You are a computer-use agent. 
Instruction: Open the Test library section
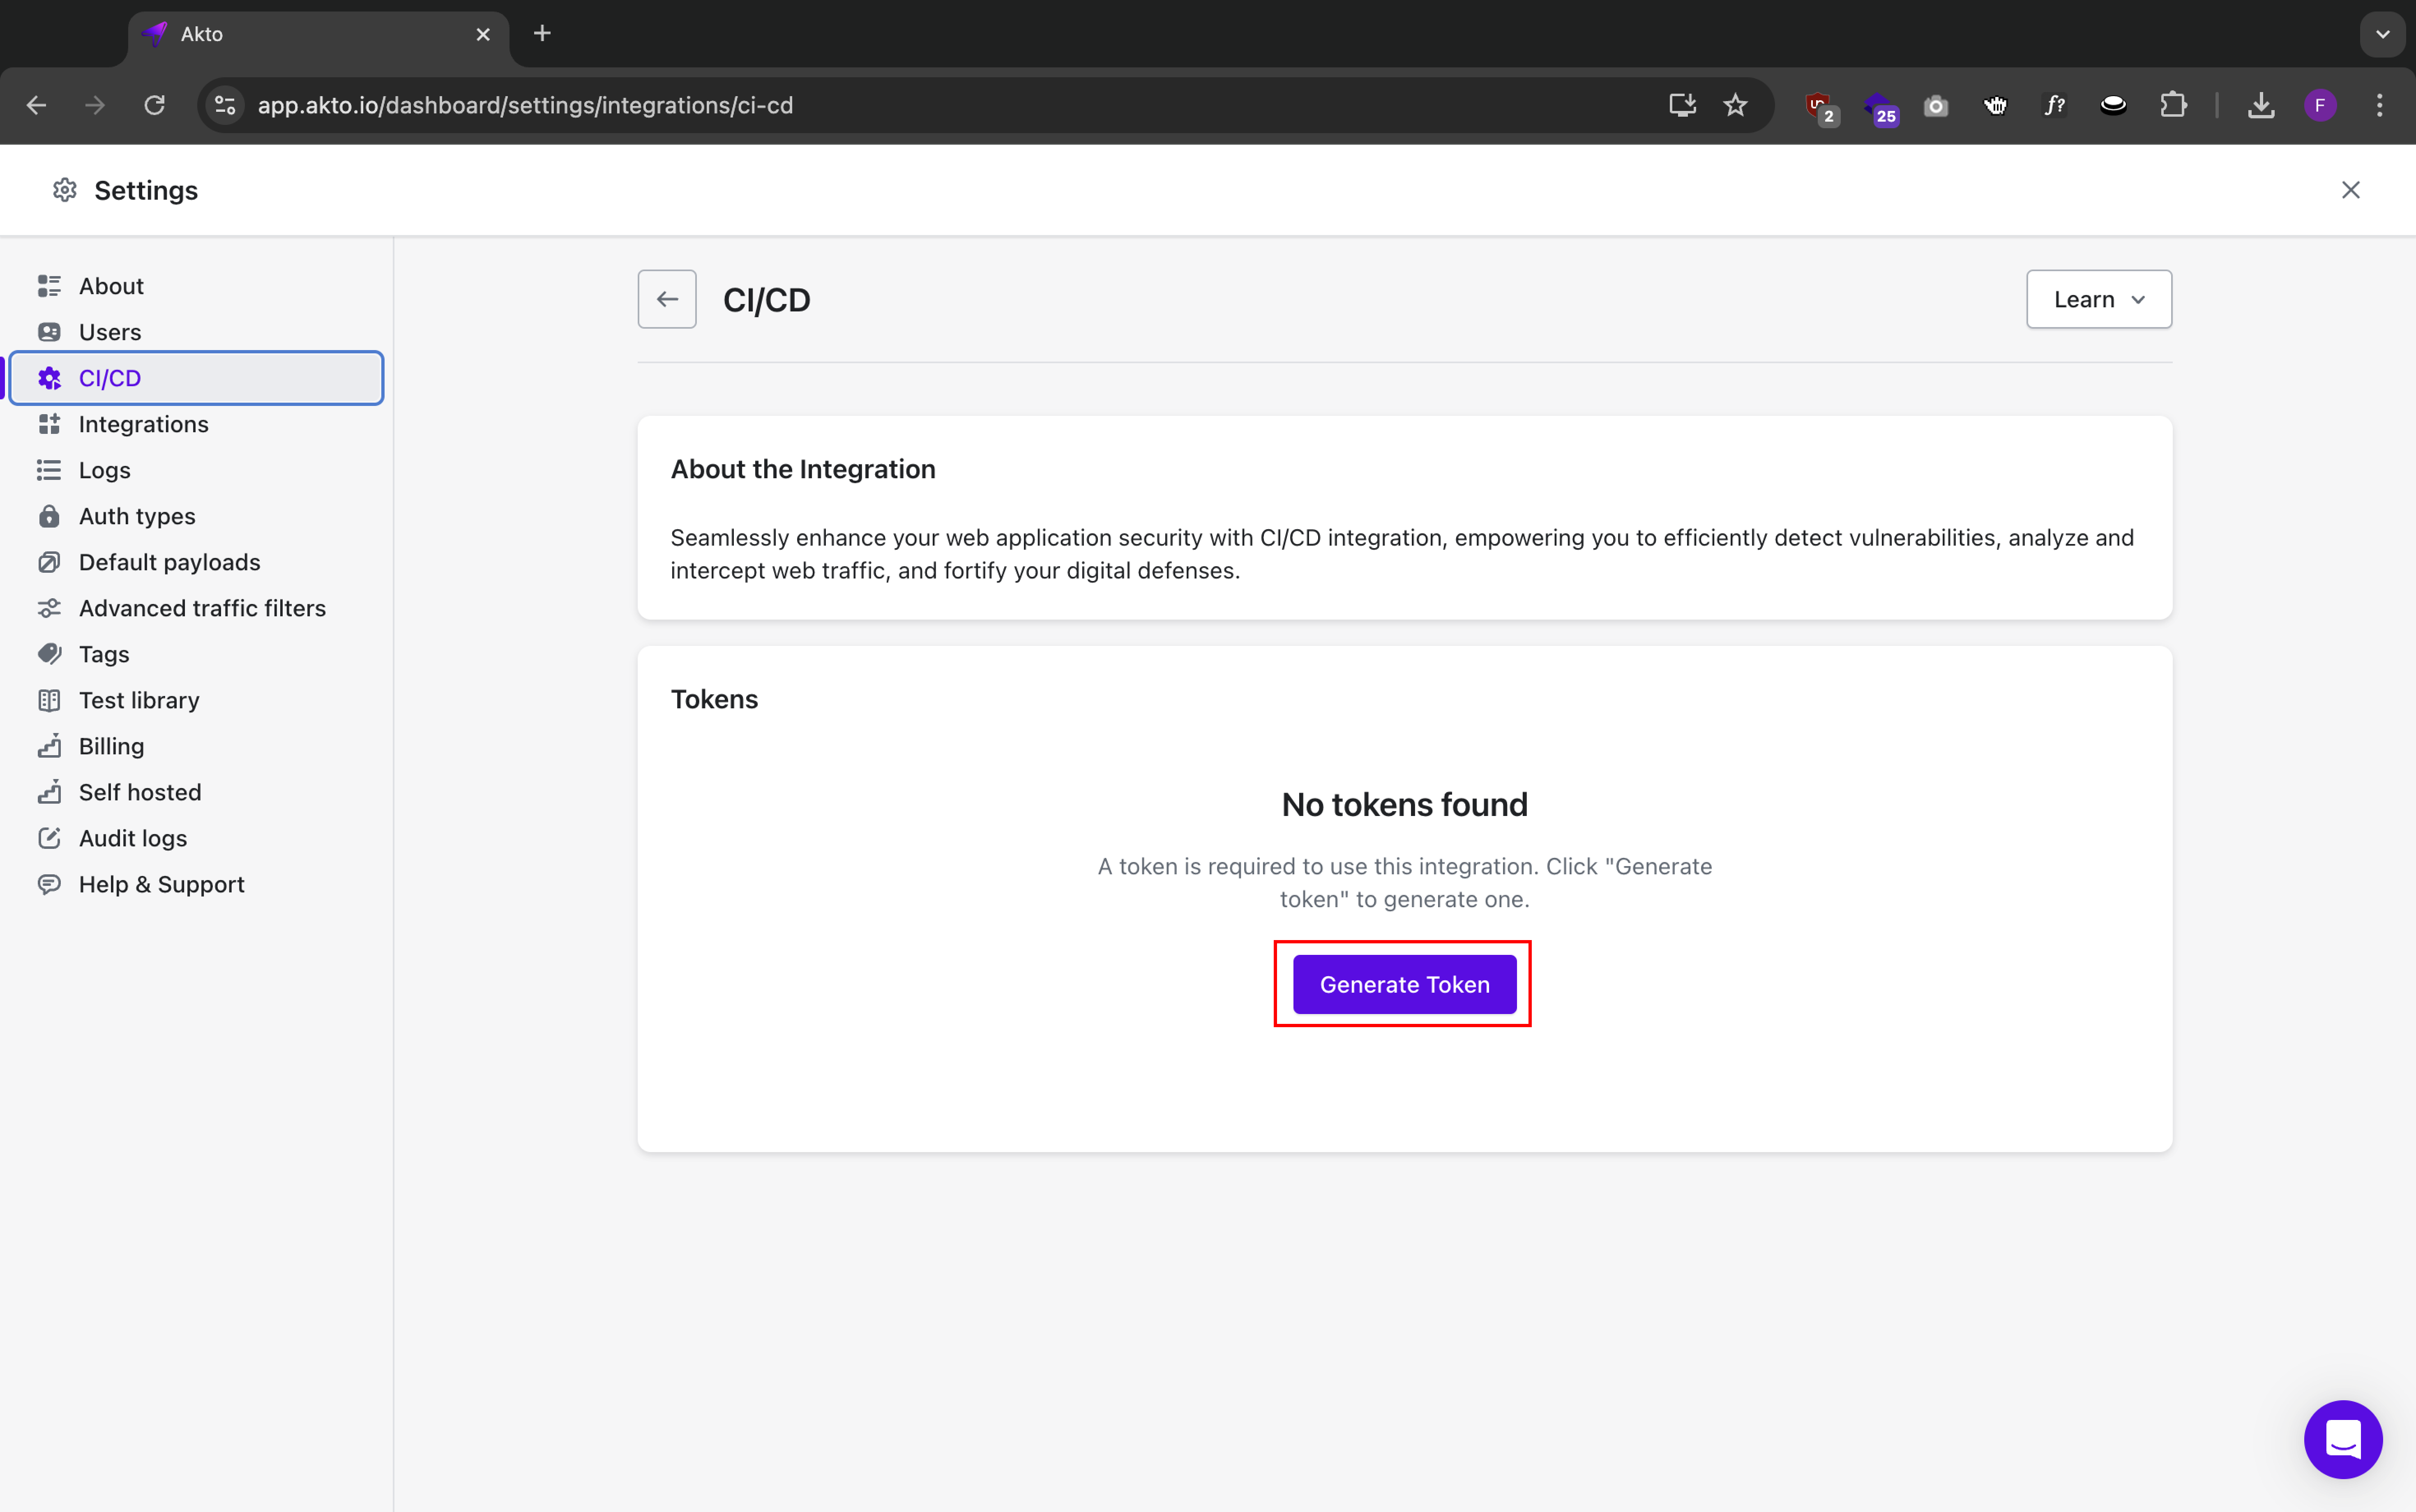139,700
